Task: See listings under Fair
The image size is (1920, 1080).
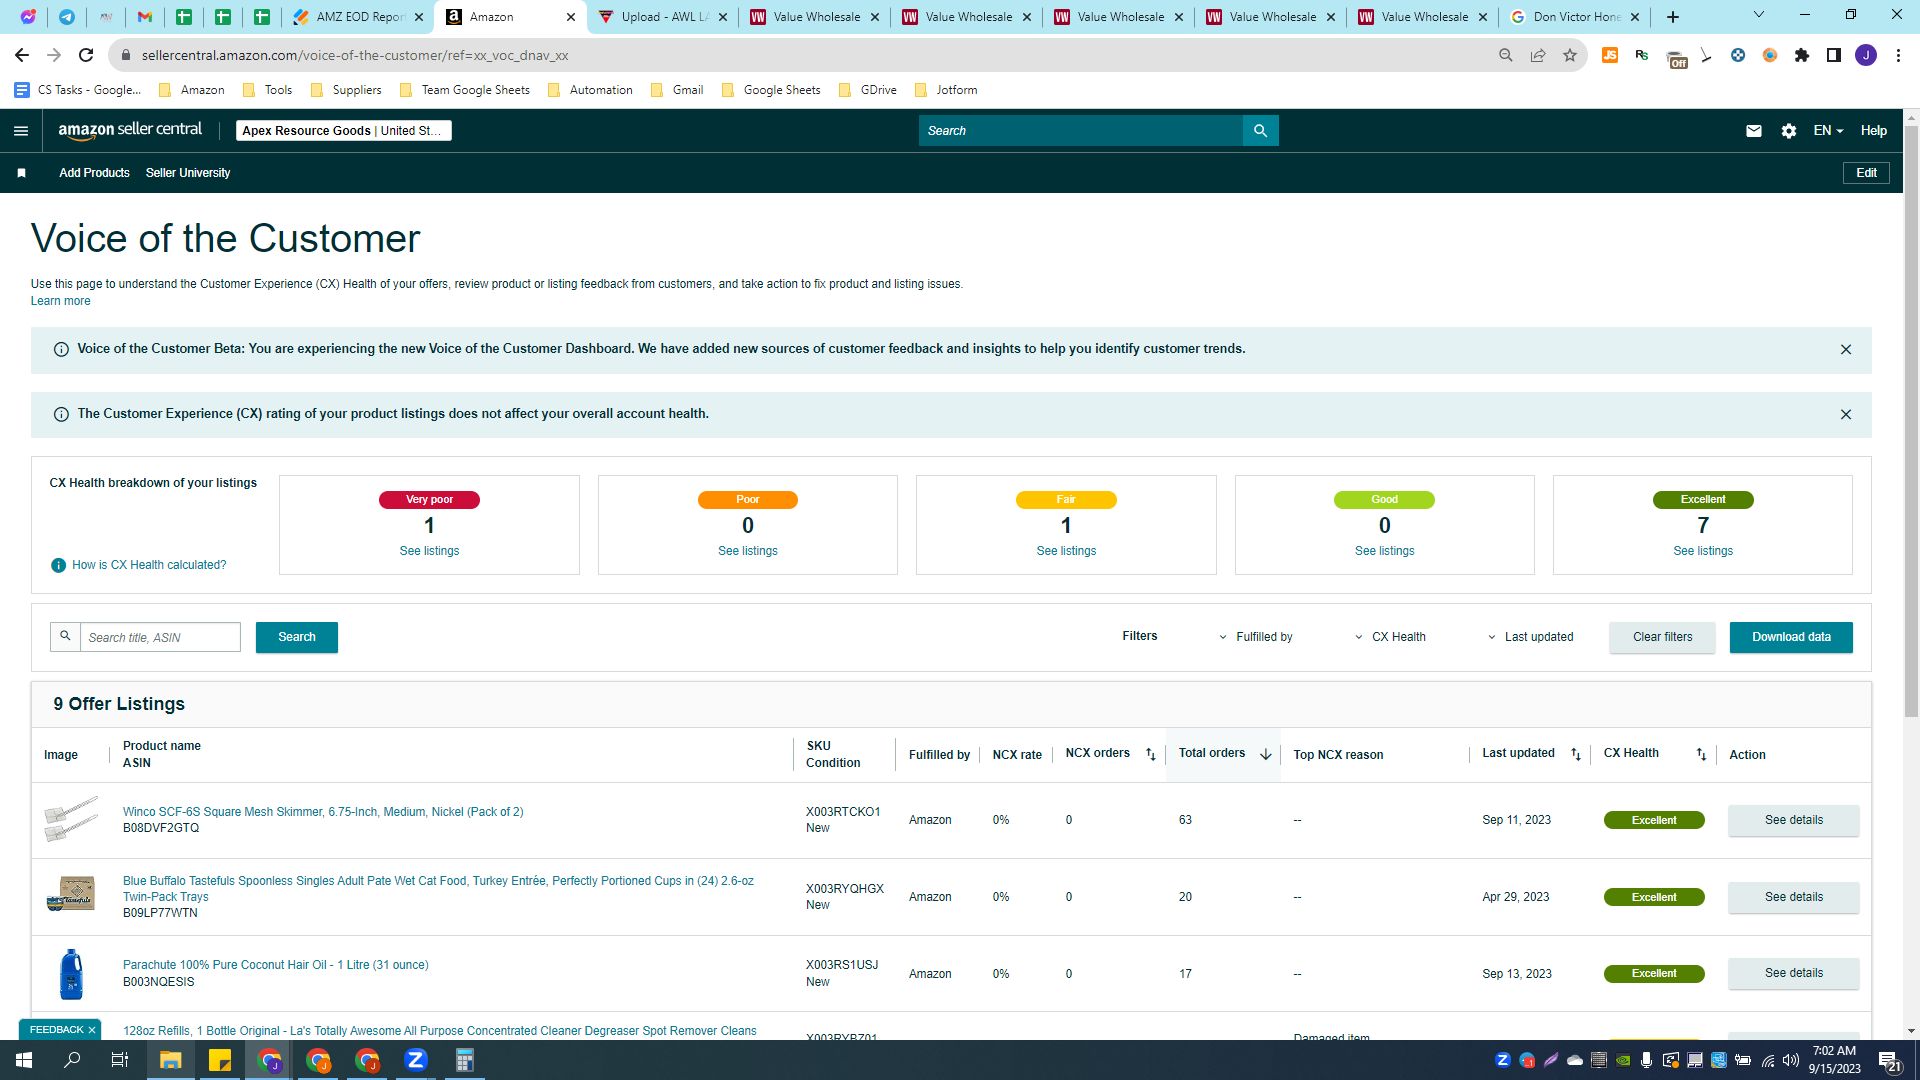Action: tap(1066, 551)
